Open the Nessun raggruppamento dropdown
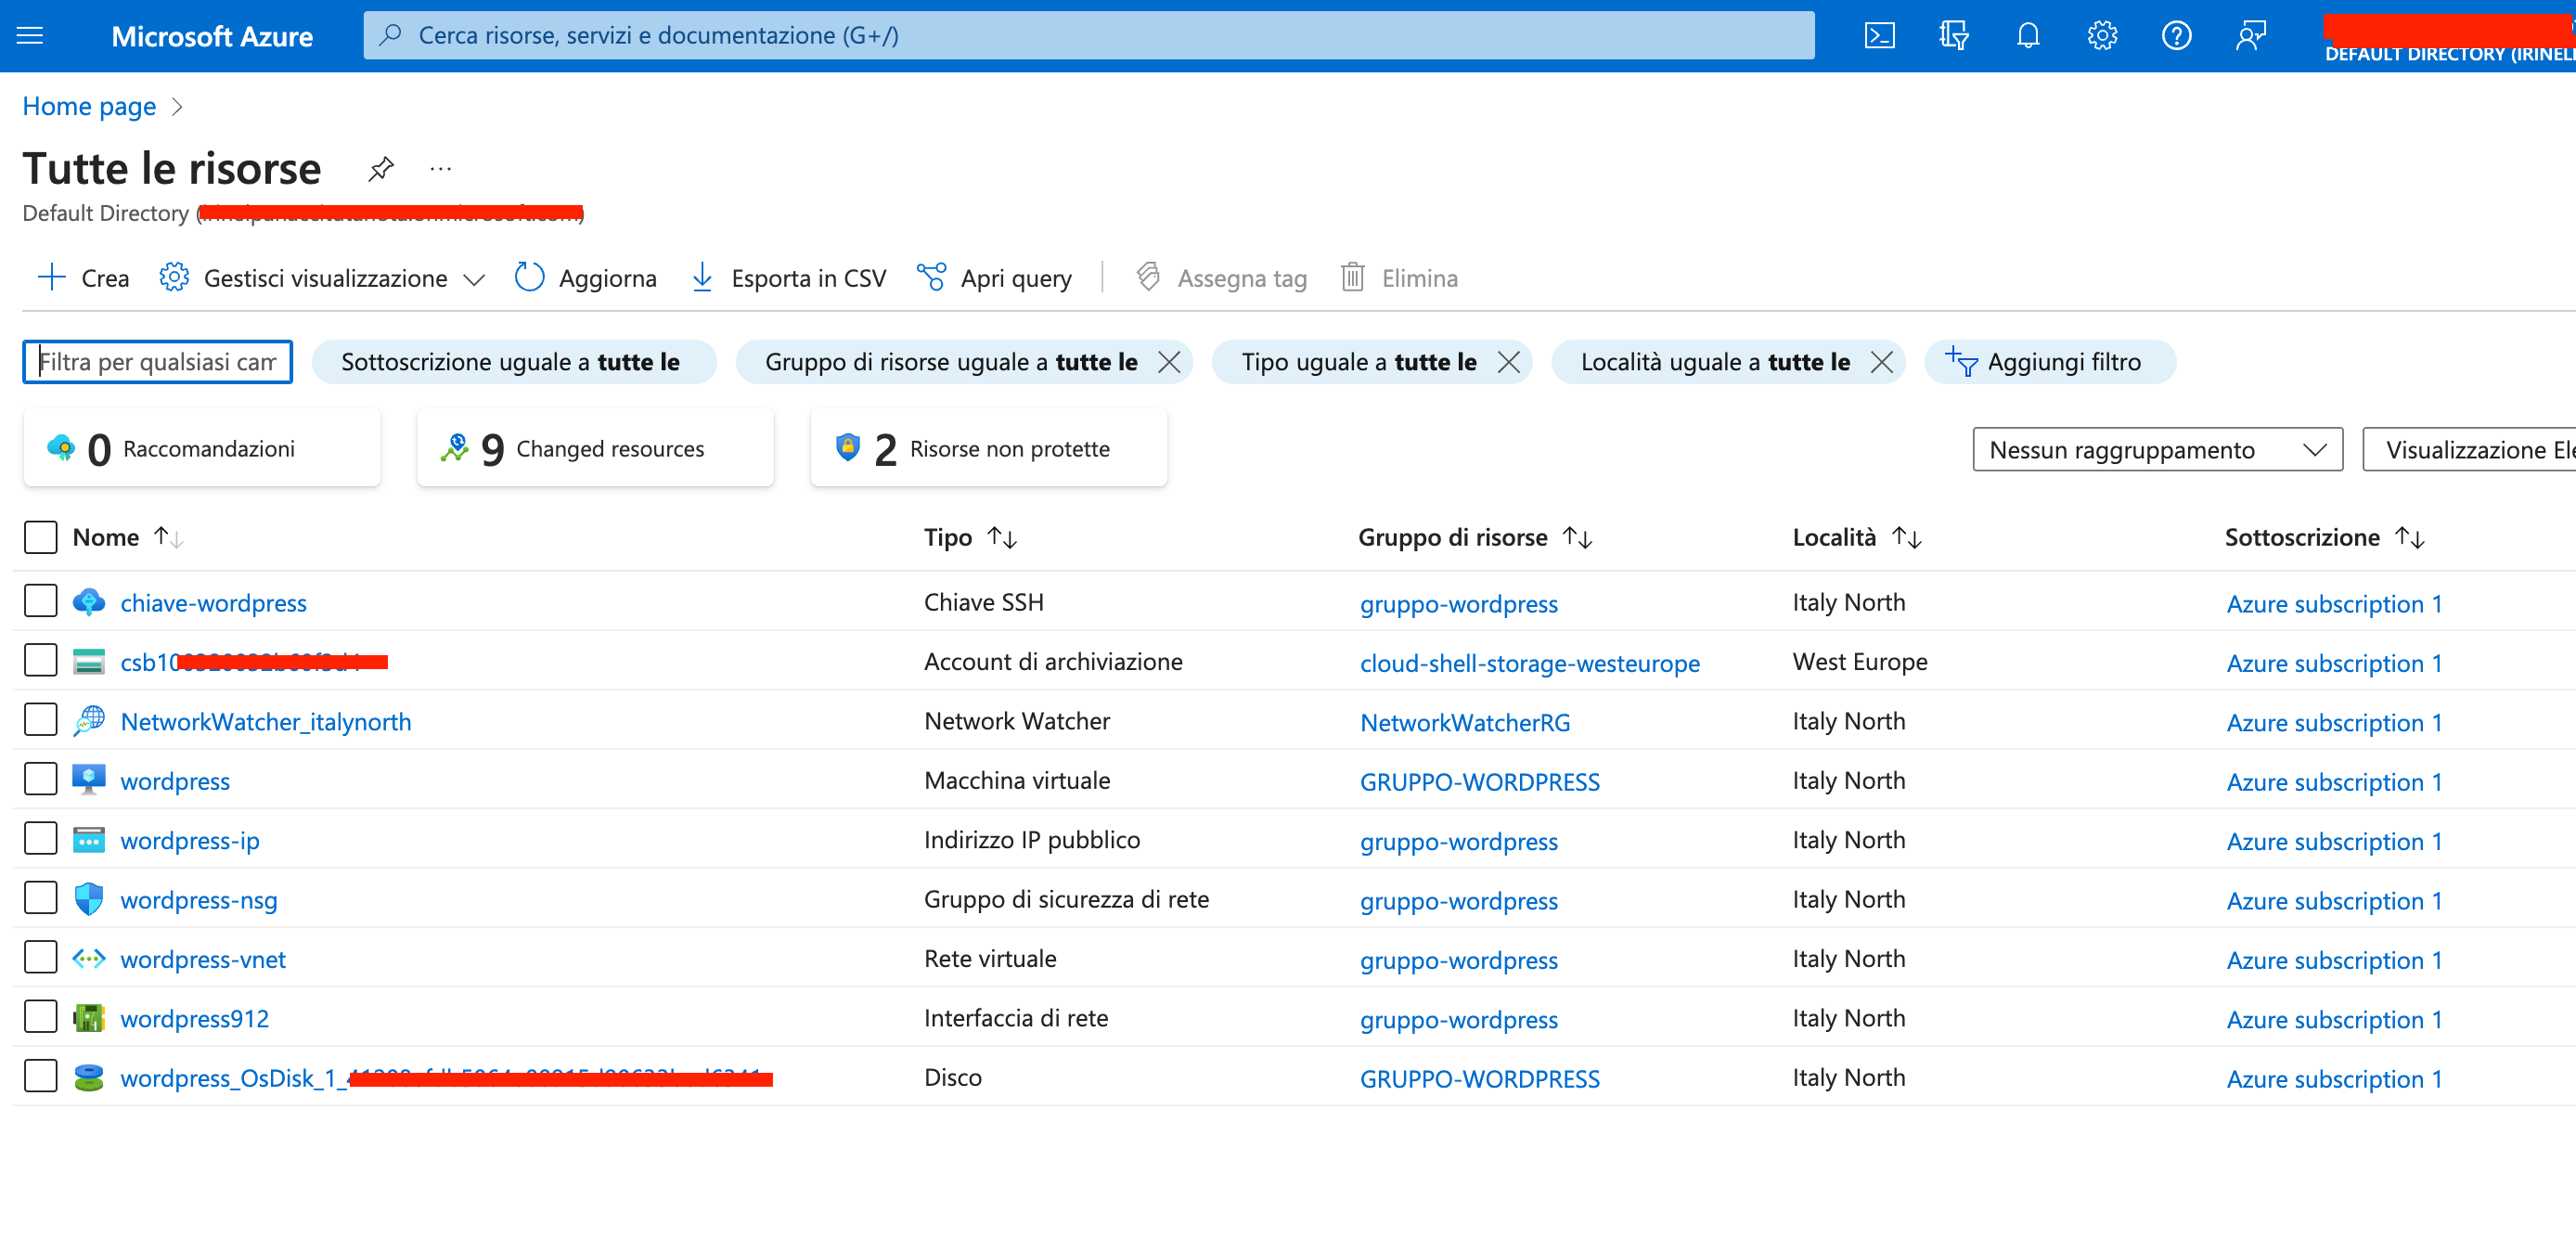The image size is (2576, 1238). click(2157, 450)
